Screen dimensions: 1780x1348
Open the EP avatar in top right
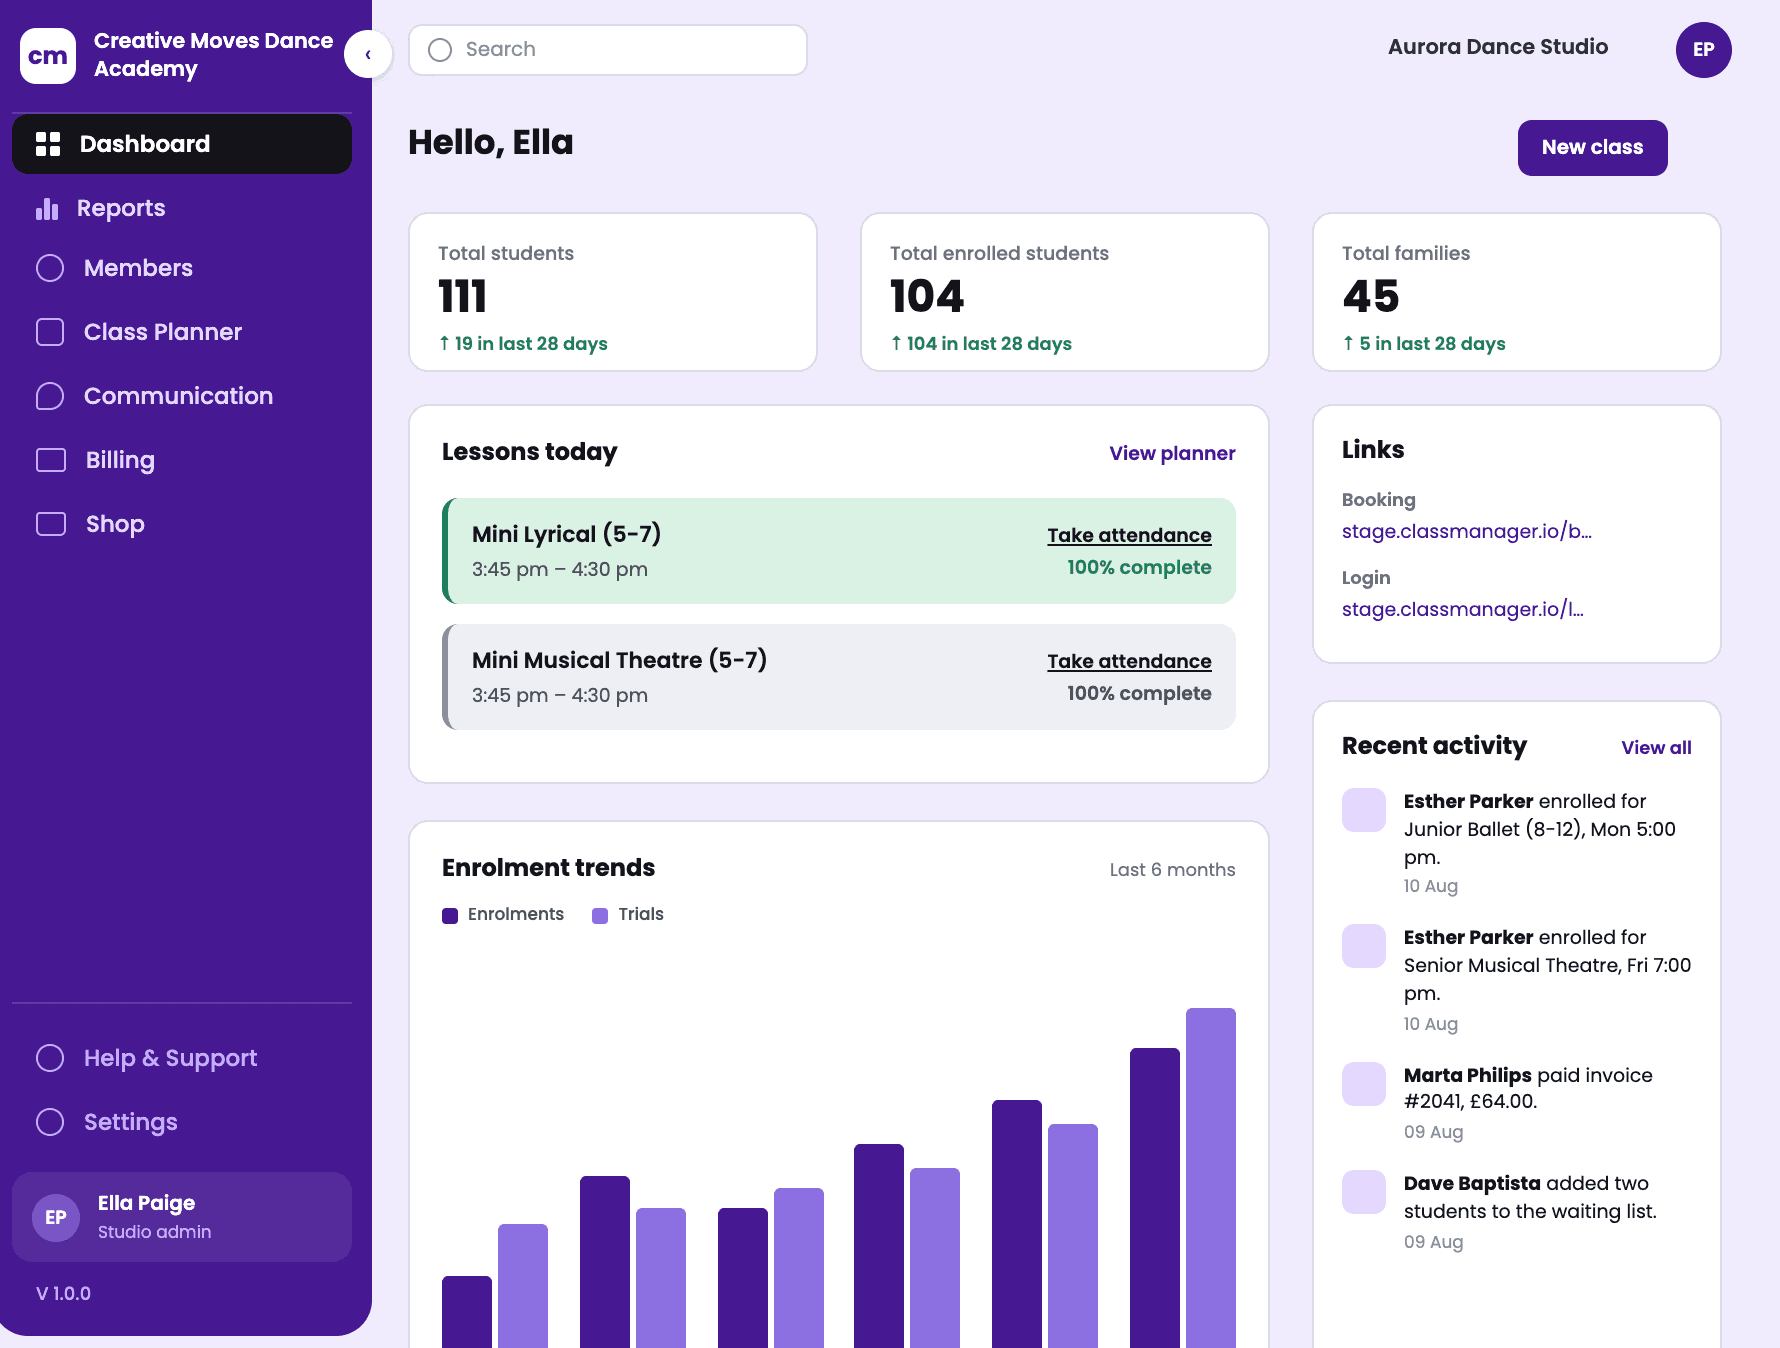pos(1704,50)
